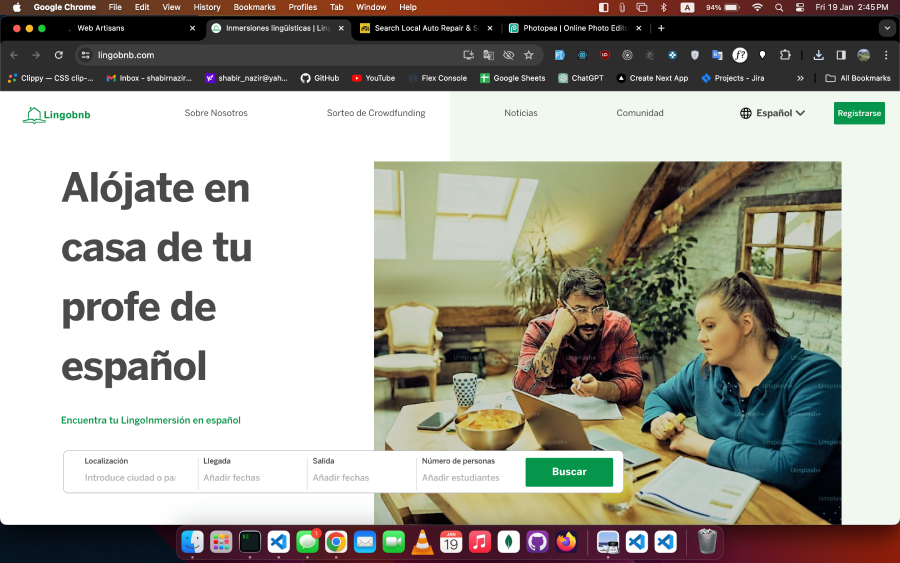Open the Chrome downloads icon

[x=819, y=55]
